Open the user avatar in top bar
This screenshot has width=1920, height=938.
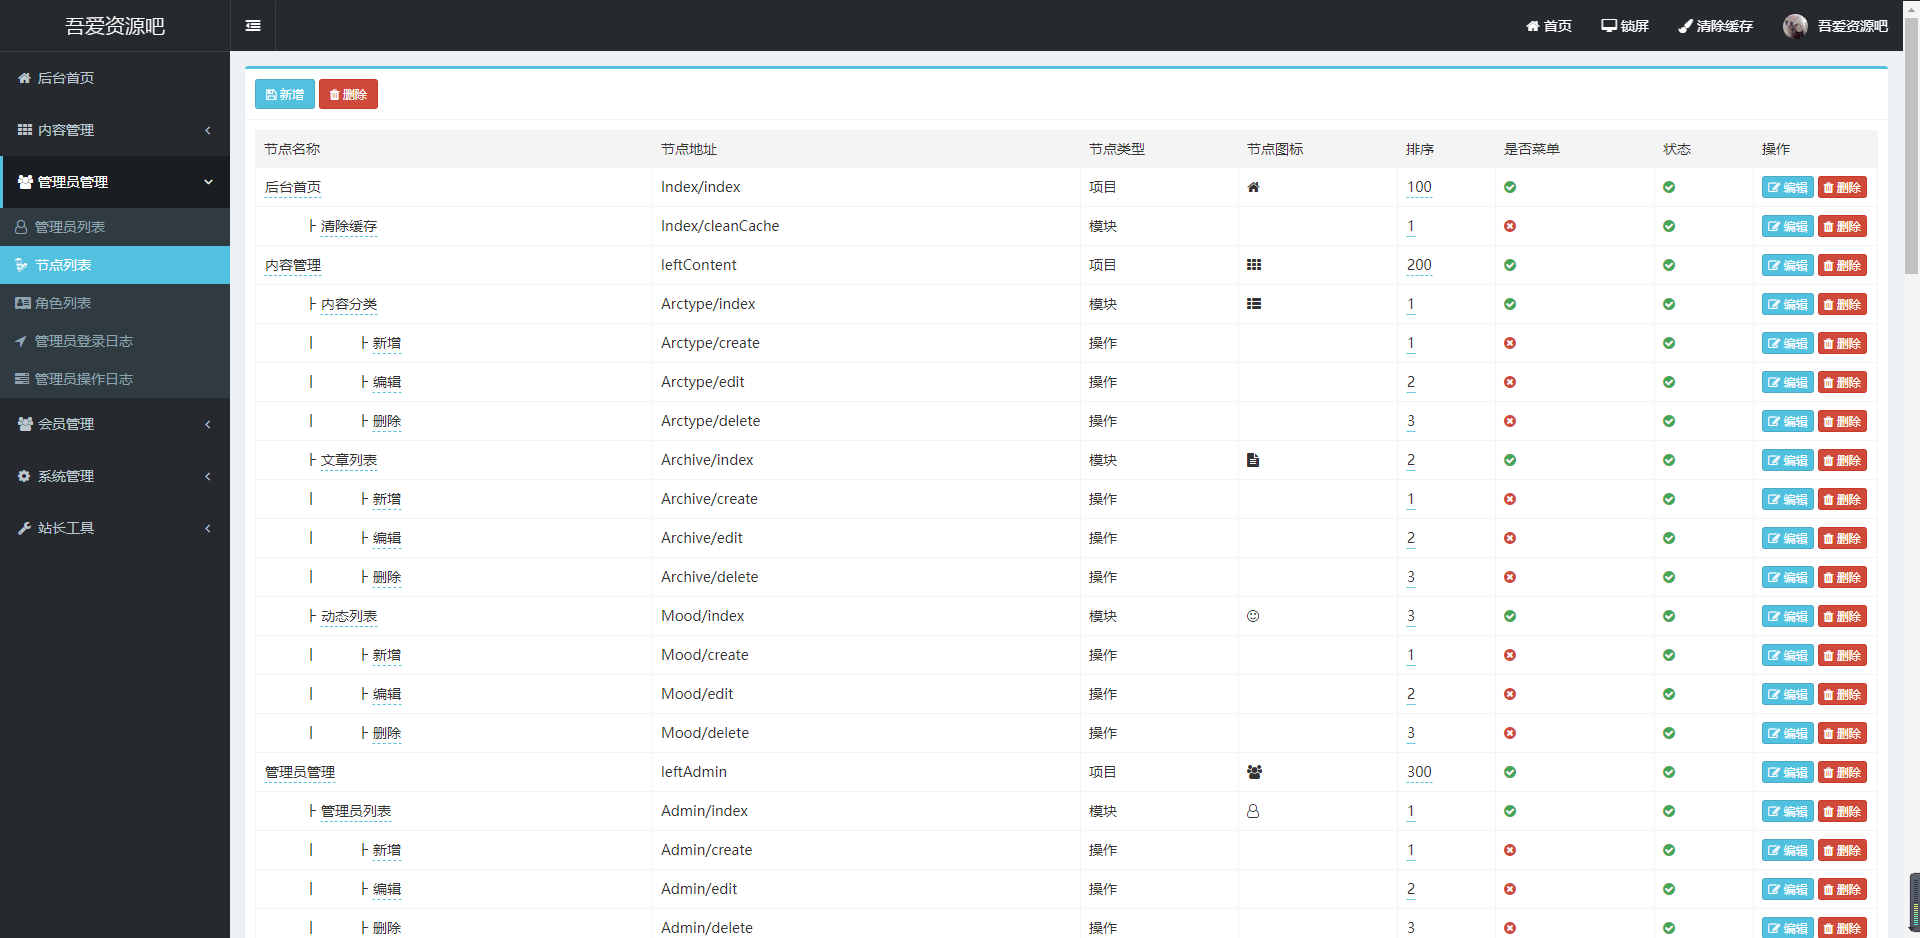pyautogui.click(x=1795, y=26)
